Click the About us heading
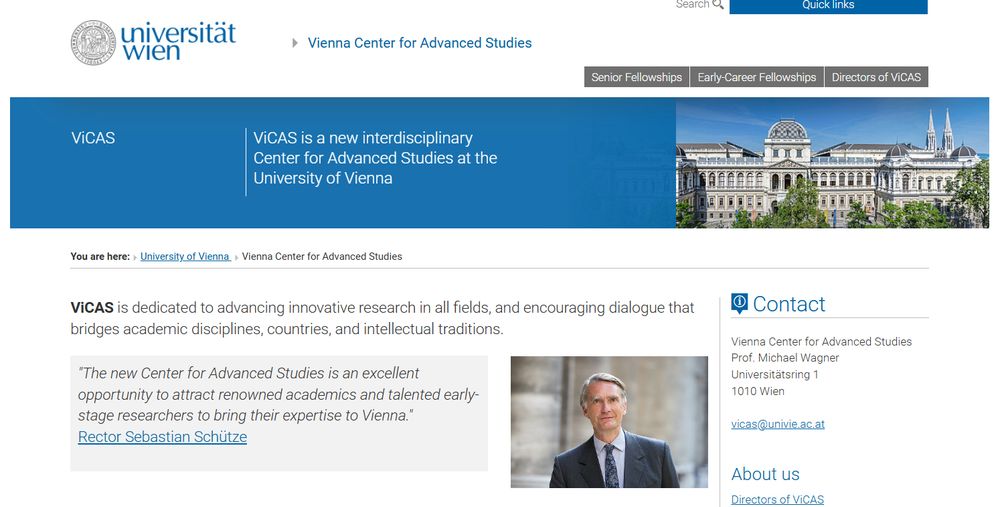This screenshot has width=1000, height=507. click(765, 474)
